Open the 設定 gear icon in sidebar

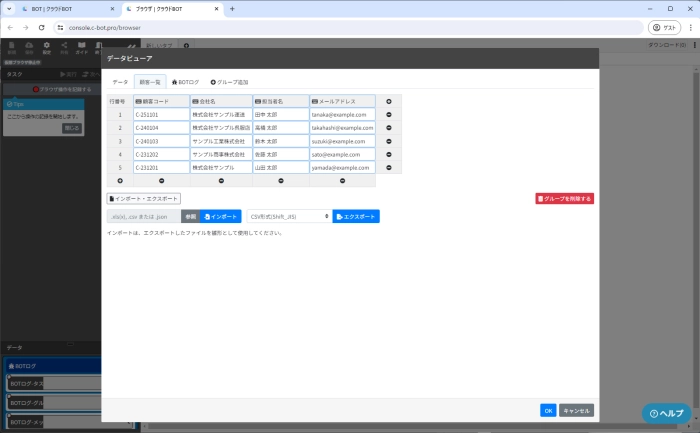point(46,46)
